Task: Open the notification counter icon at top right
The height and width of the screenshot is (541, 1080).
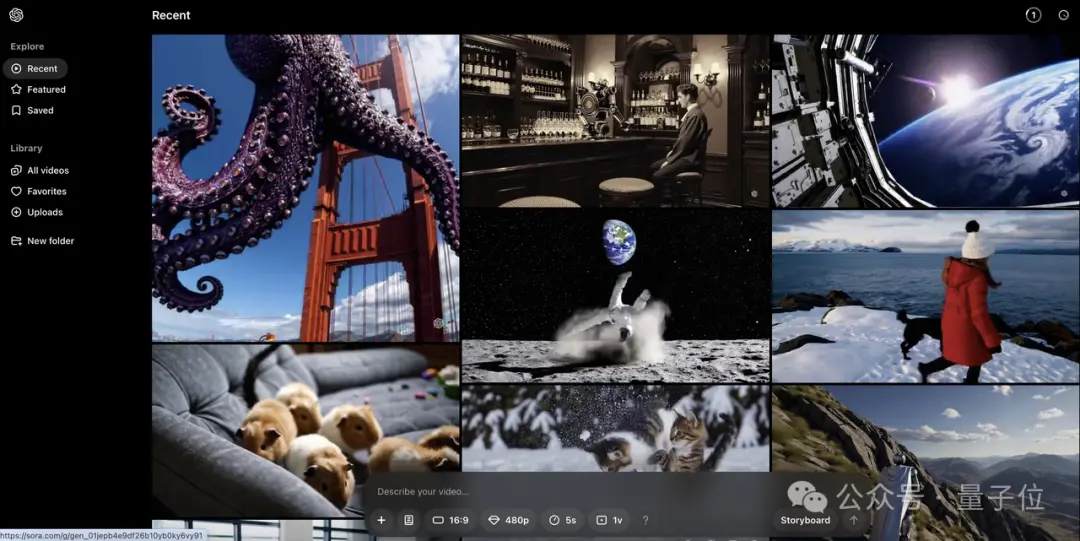Action: click(1033, 15)
